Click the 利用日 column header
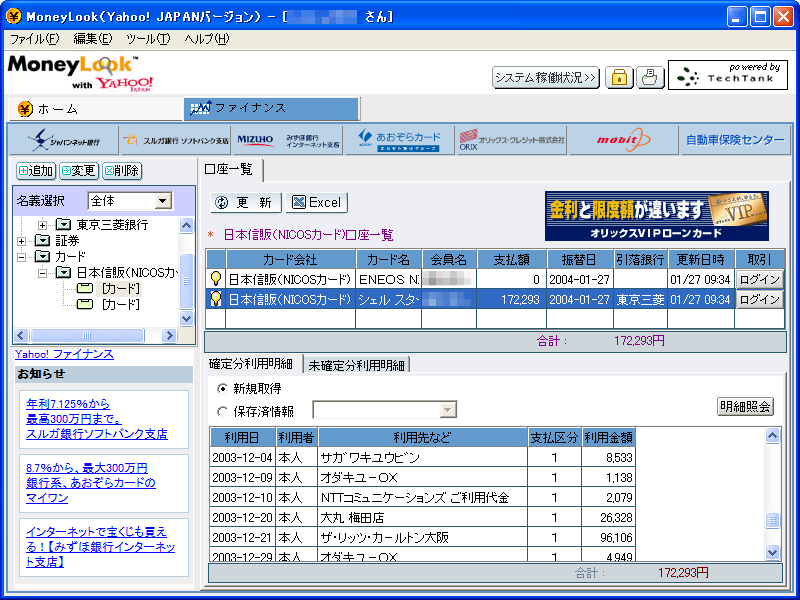The height and width of the screenshot is (600, 800). (242, 437)
